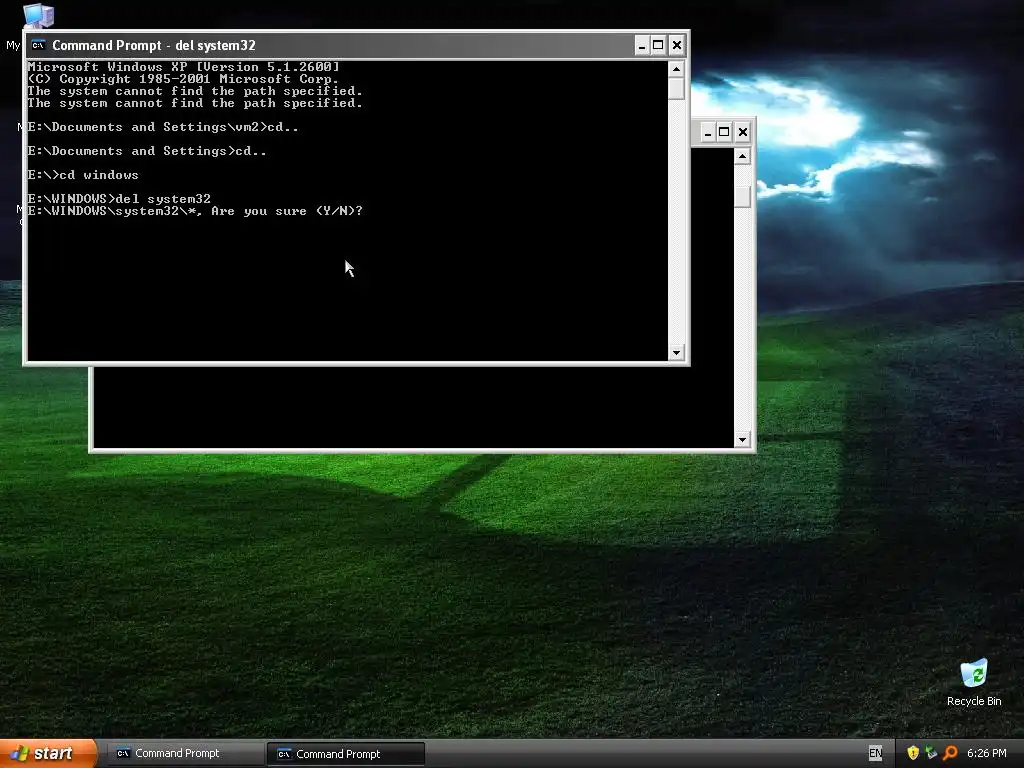Screen dimensions: 1024x768
Task: Select My Computer desktop icon at top left
Action: tap(38, 16)
